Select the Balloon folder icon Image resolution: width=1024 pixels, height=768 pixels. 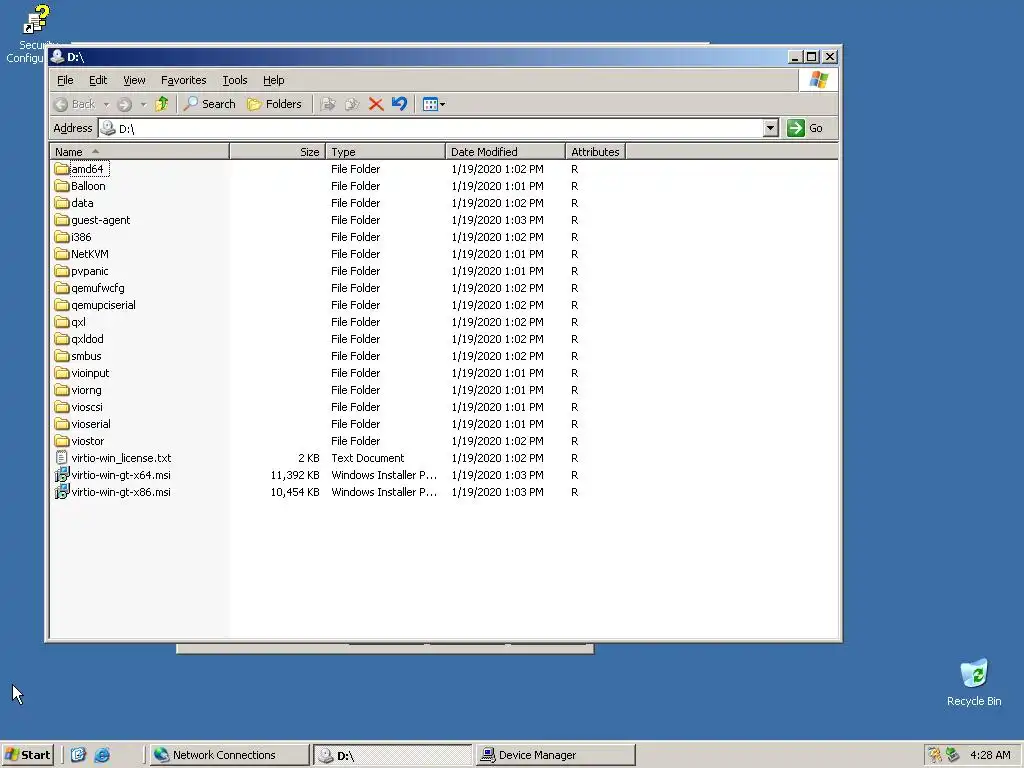pos(62,186)
